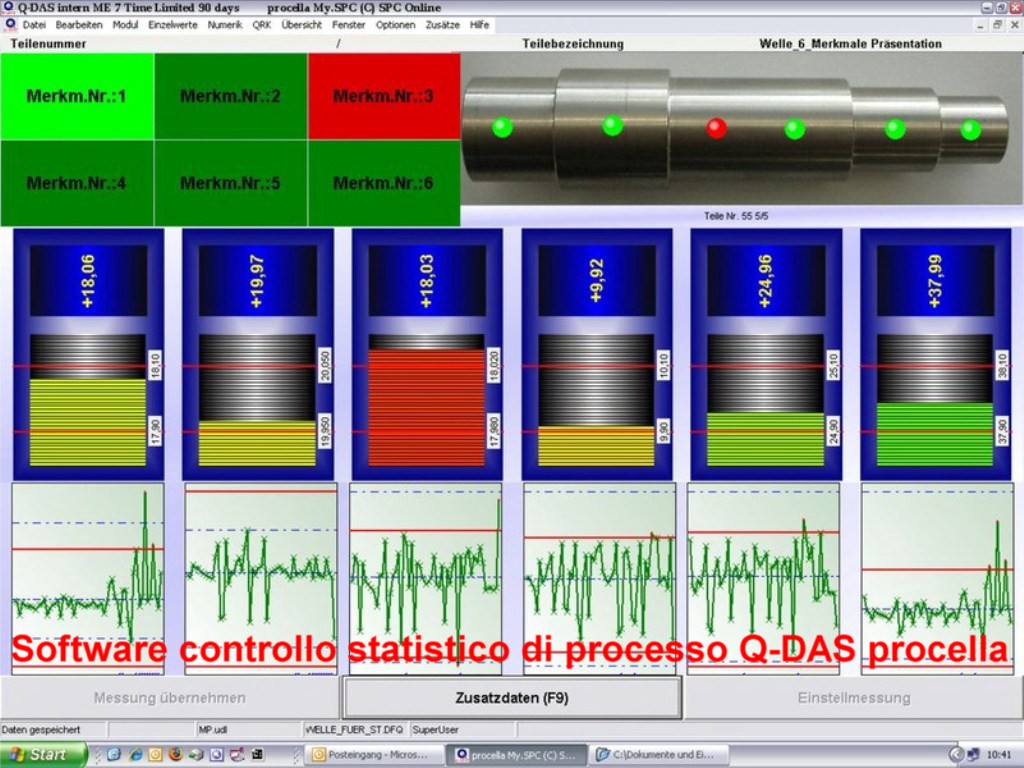Click the SuperUser status entry
This screenshot has width=1024, height=768.
pos(436,730)
